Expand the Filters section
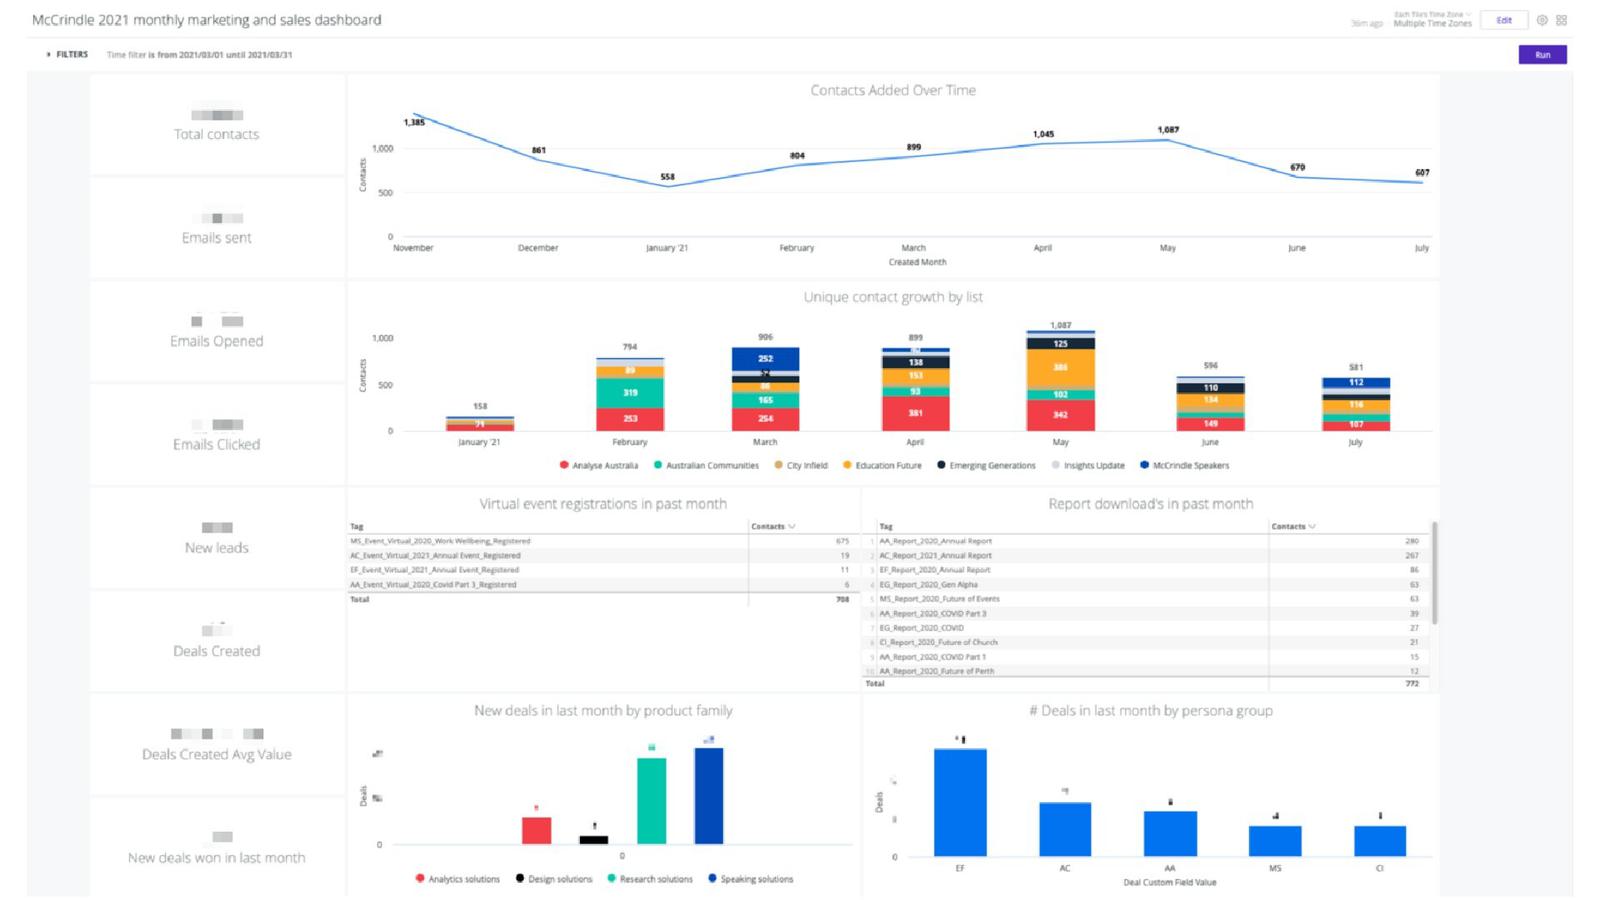Image resolution: width=1600 pixels, height=900 pixels. [x=67, y=55]
